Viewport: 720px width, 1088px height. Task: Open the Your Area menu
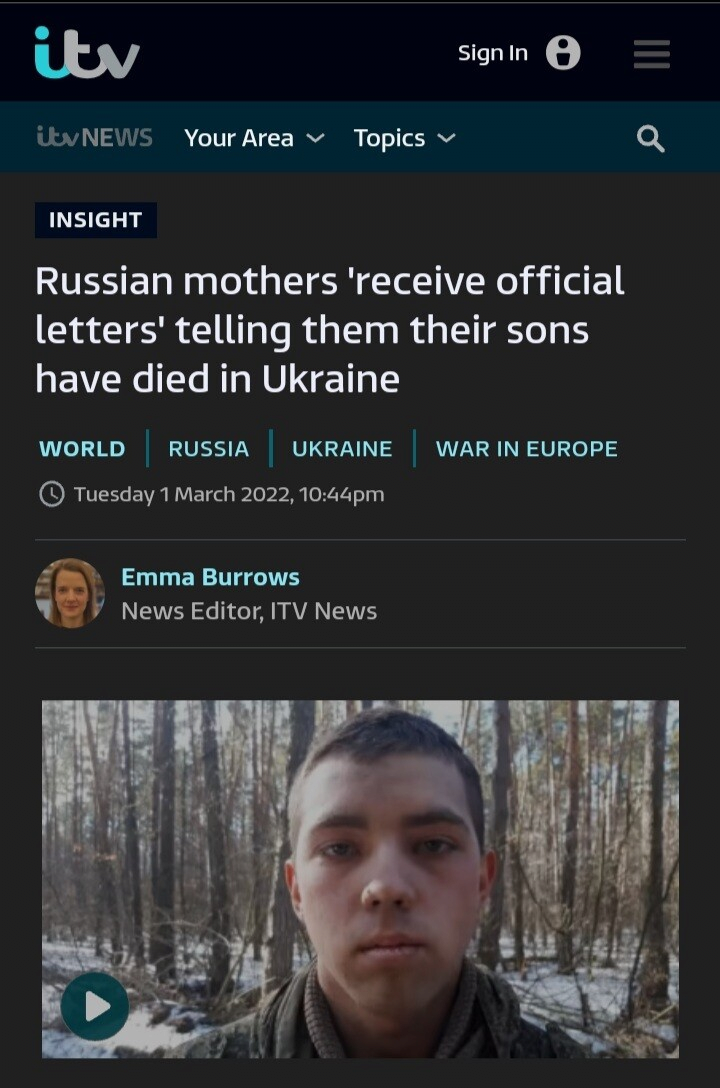(x=254, y=138)
